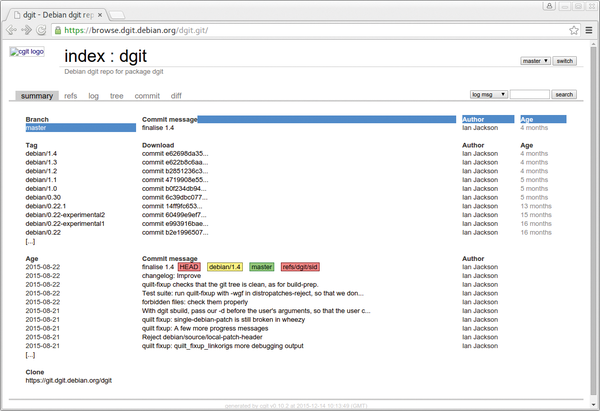Go forward using browser forward arrow
Image resolution: width=600 pixels, height=411 pixels.
tap(26, 30)
